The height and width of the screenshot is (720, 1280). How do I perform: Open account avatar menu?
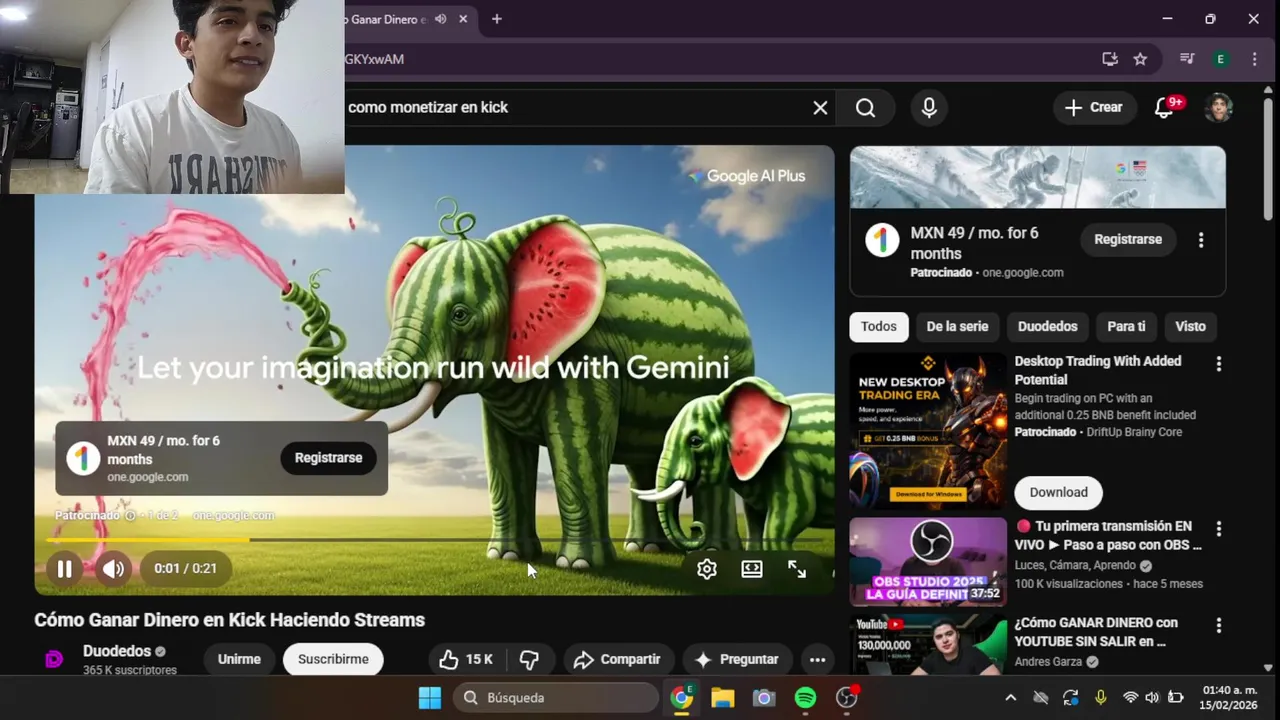tap(1218, 107)
